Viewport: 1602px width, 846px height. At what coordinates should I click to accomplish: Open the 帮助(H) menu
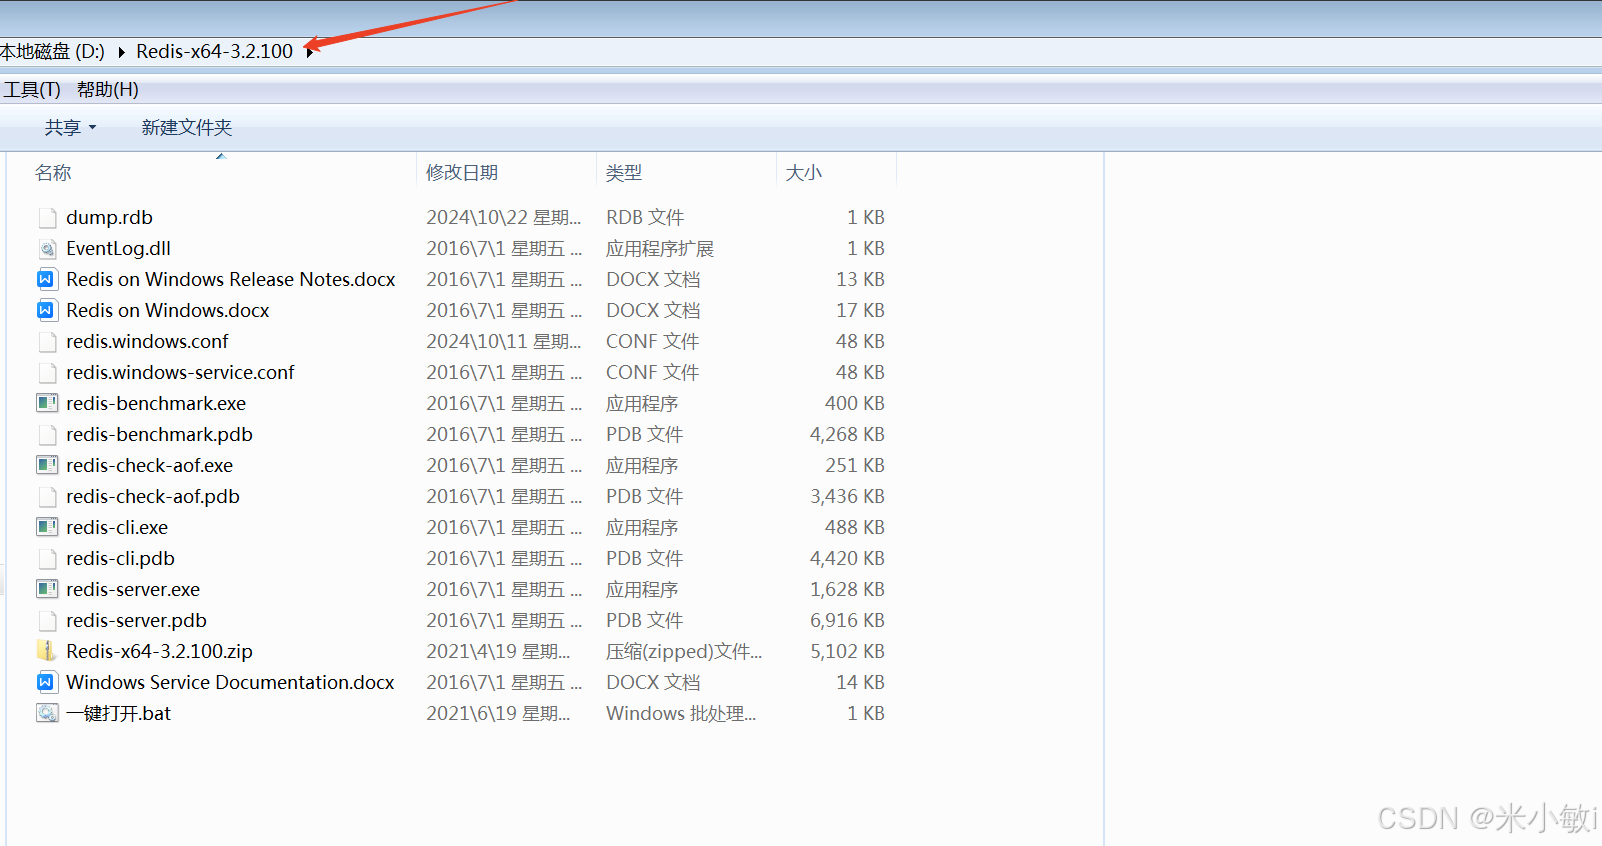108,90
